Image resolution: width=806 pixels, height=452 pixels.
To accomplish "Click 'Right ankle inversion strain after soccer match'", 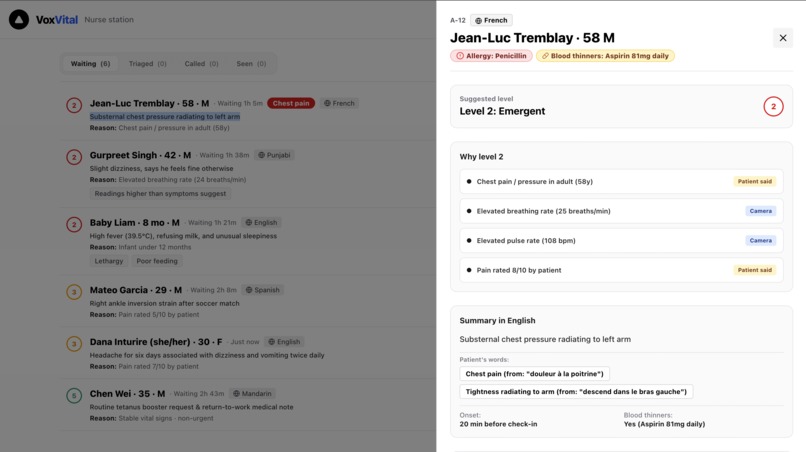I will click(164, 303).
